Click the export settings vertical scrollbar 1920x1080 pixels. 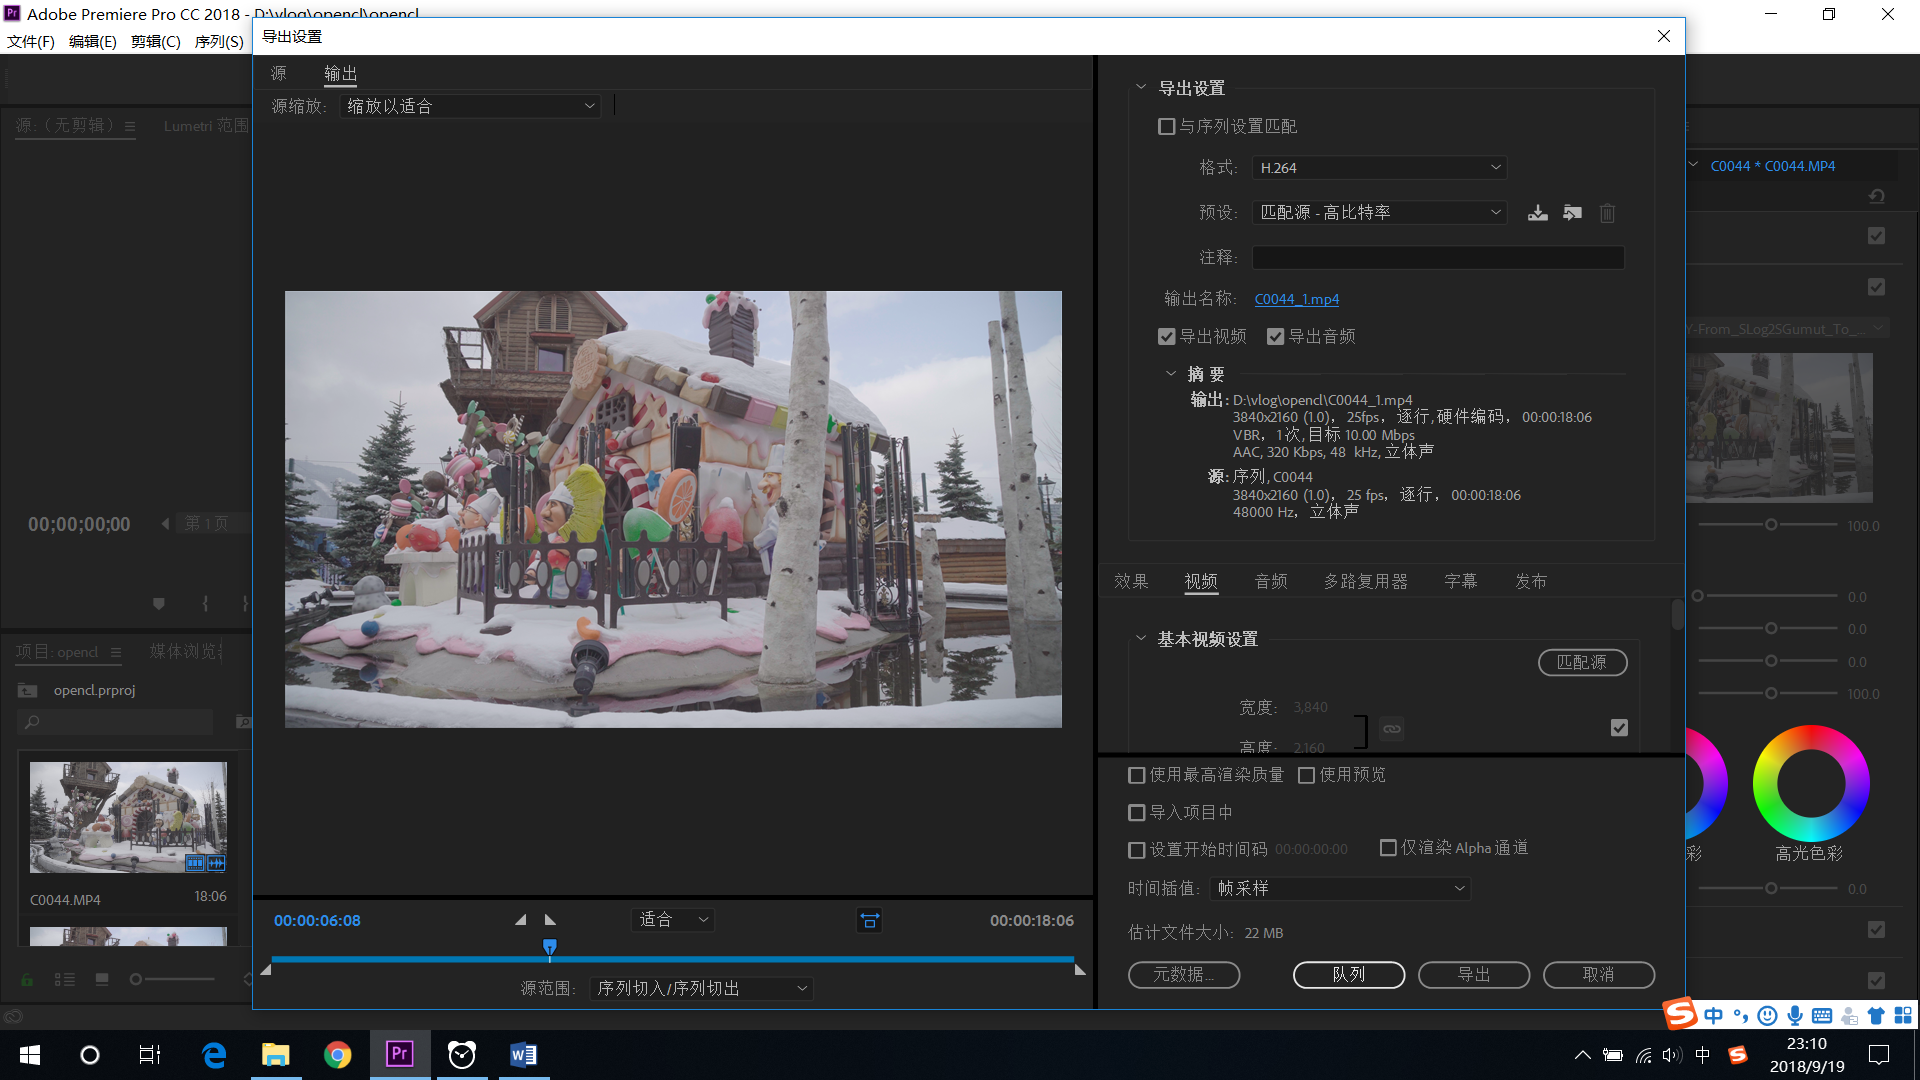1677,615
